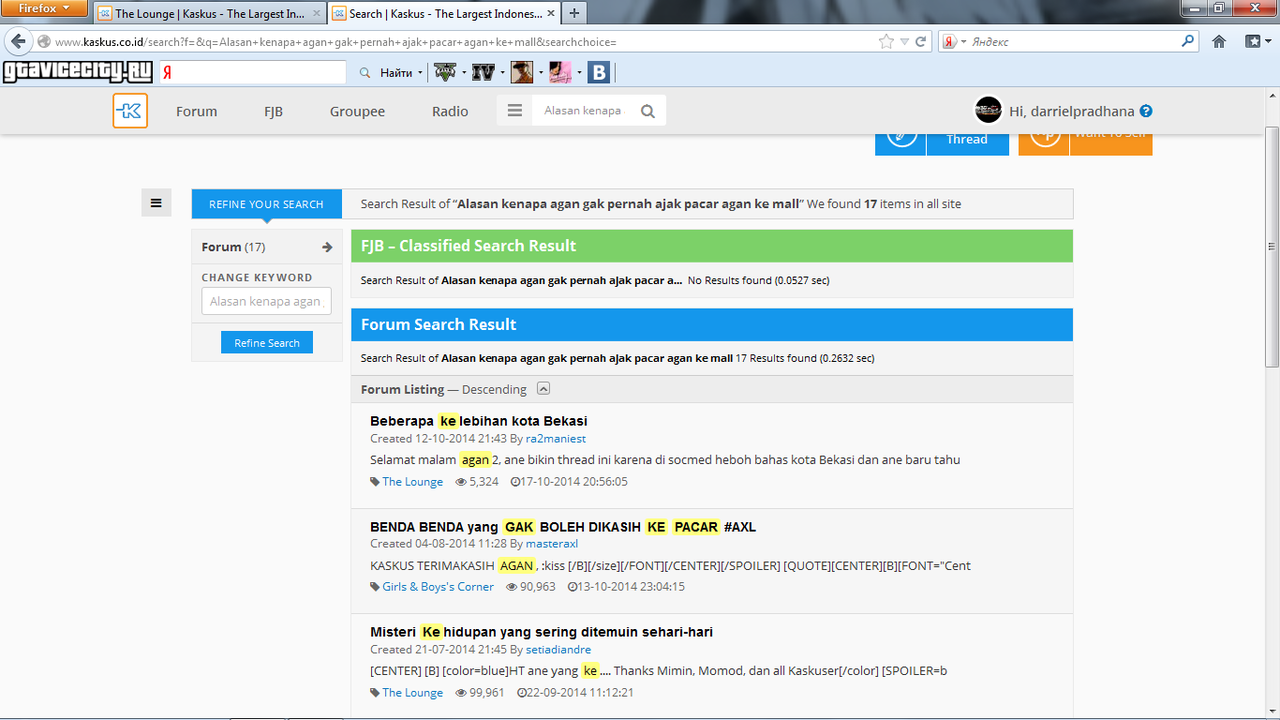Bookmark this page with the star icon
Screen dimensions: 1280x720
[886, 42]
